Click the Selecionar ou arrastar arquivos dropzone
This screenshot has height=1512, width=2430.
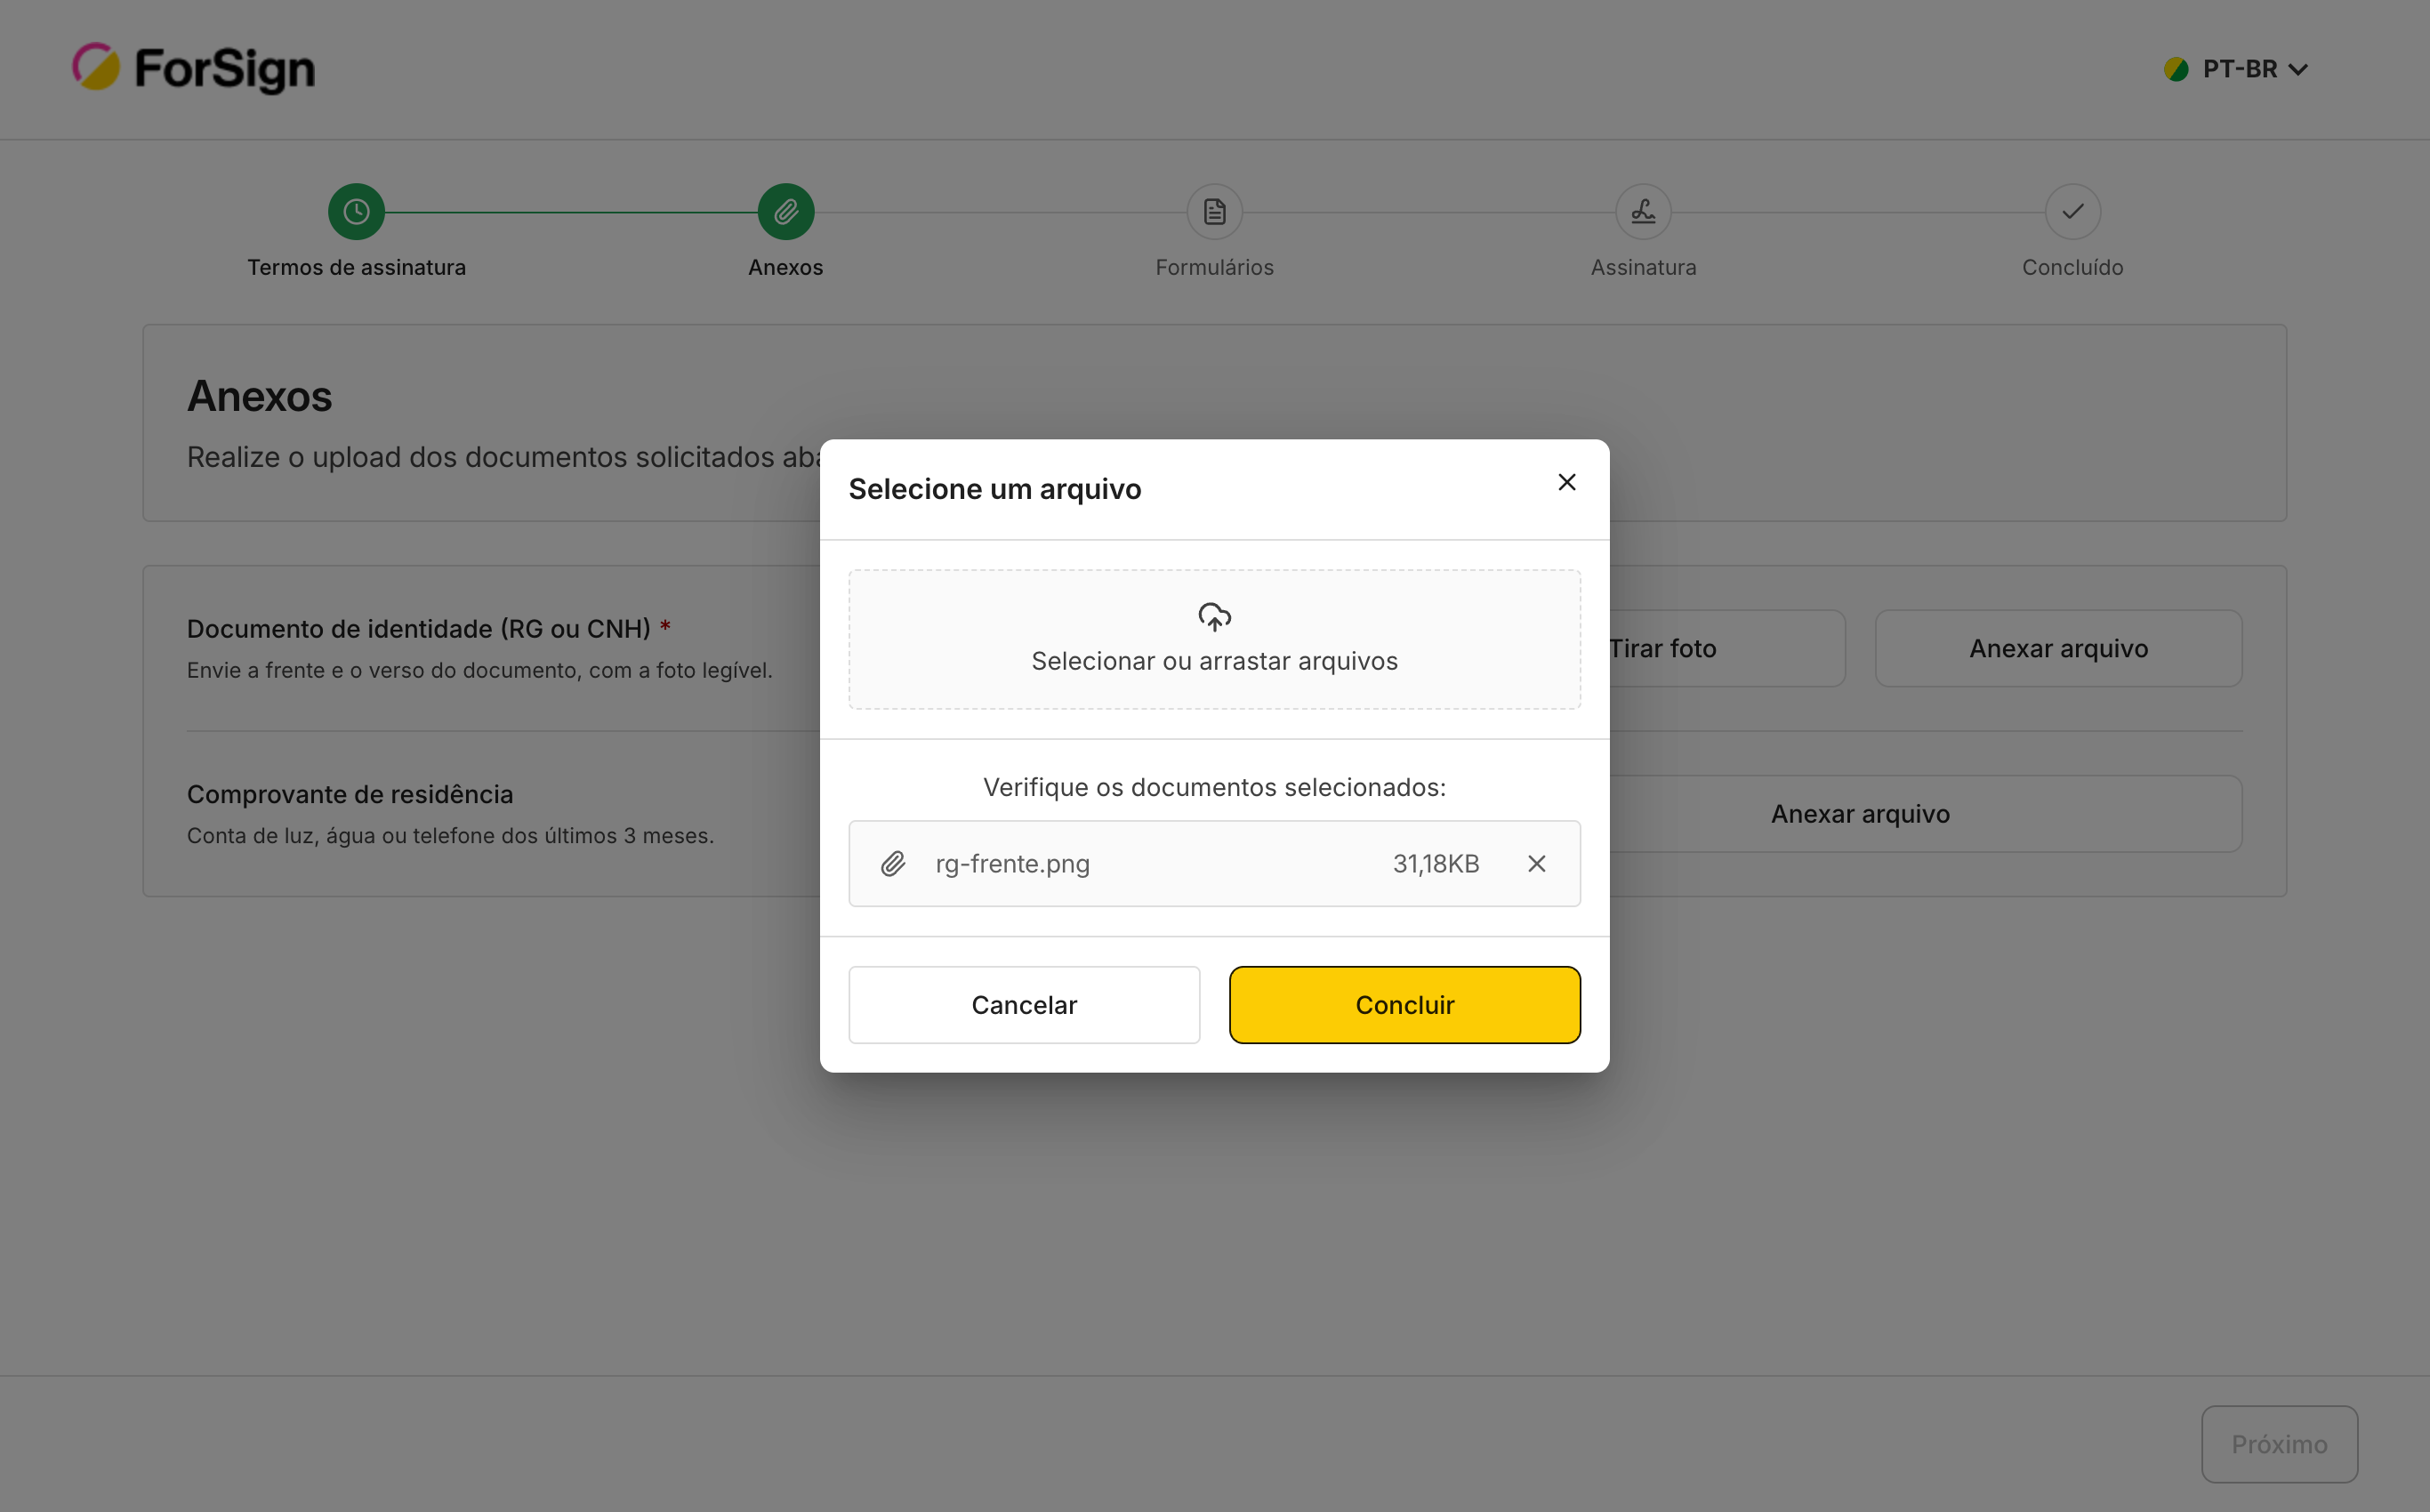click(x=1214, y=639)
